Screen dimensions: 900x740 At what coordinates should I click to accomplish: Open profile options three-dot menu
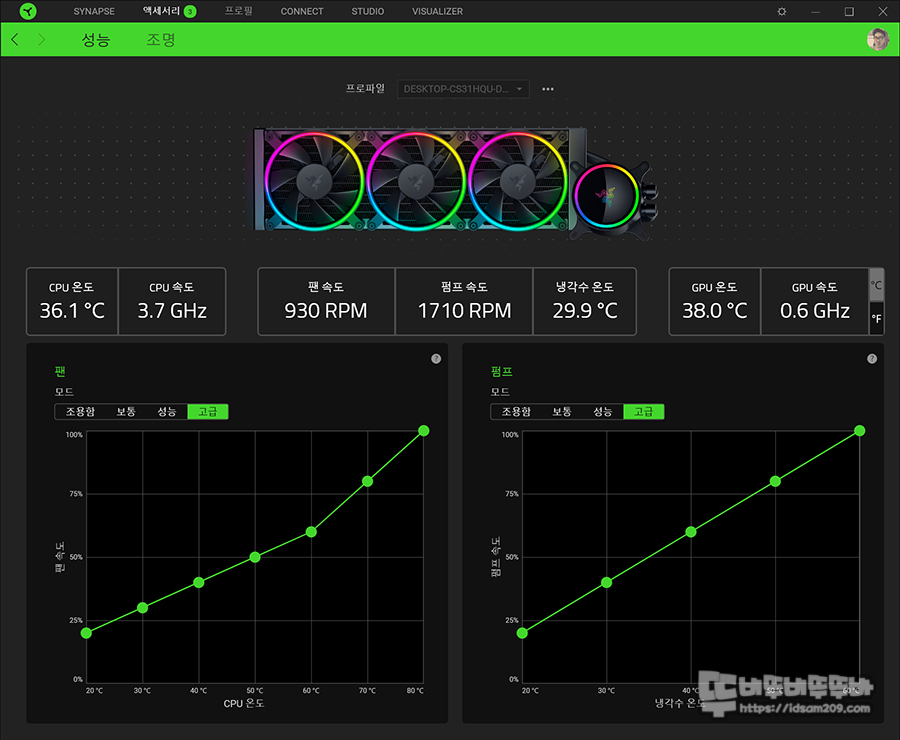click(x=548, y=89)
